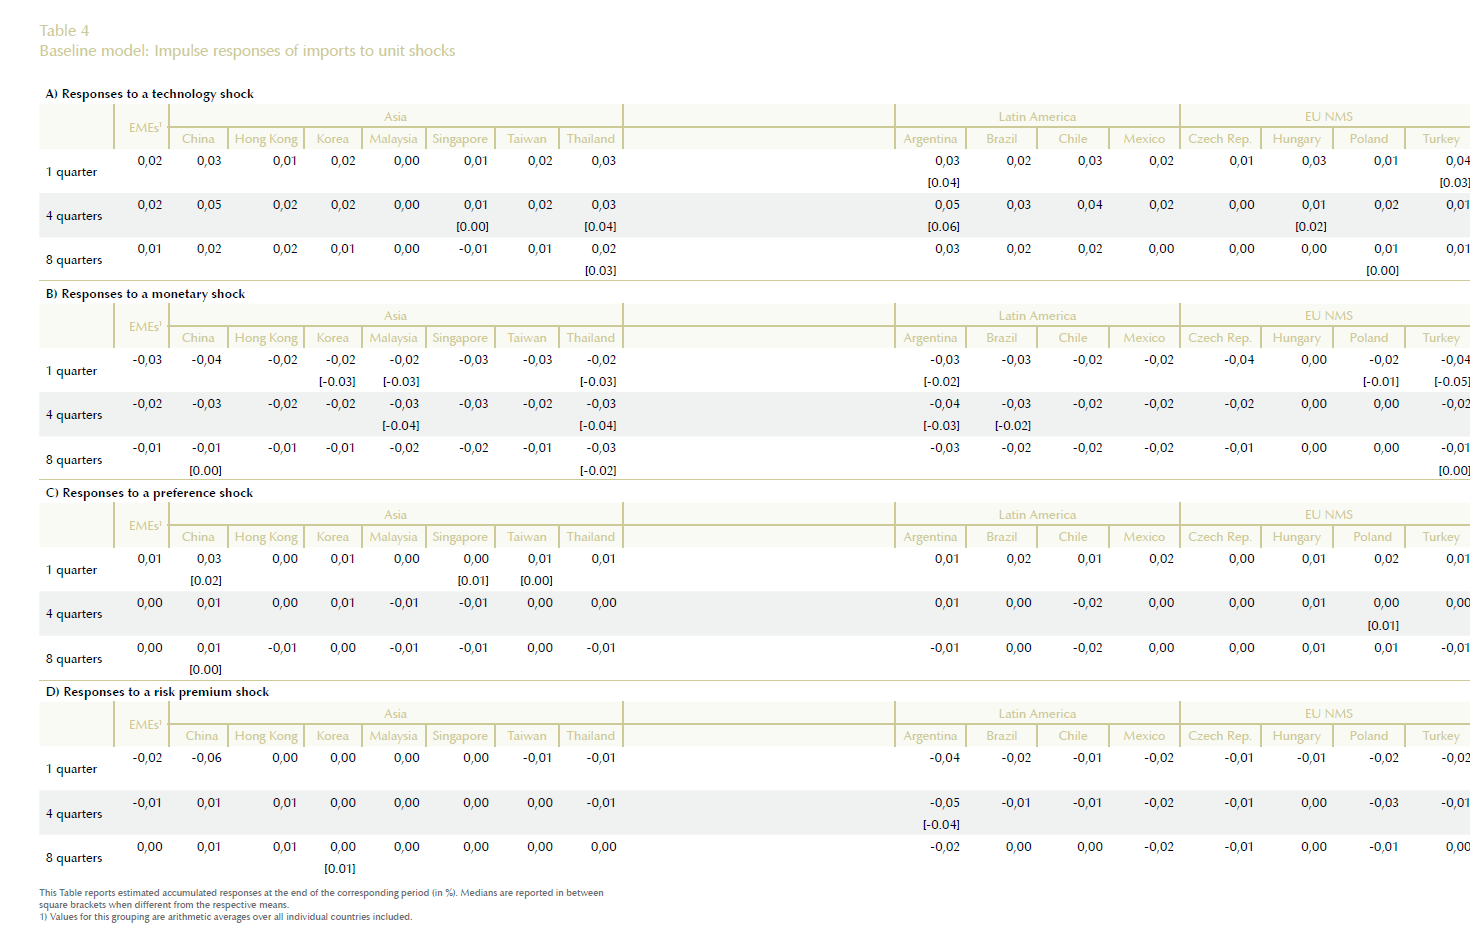Click heading "D) Responses to a risk premium shock"

click(157, 692)
